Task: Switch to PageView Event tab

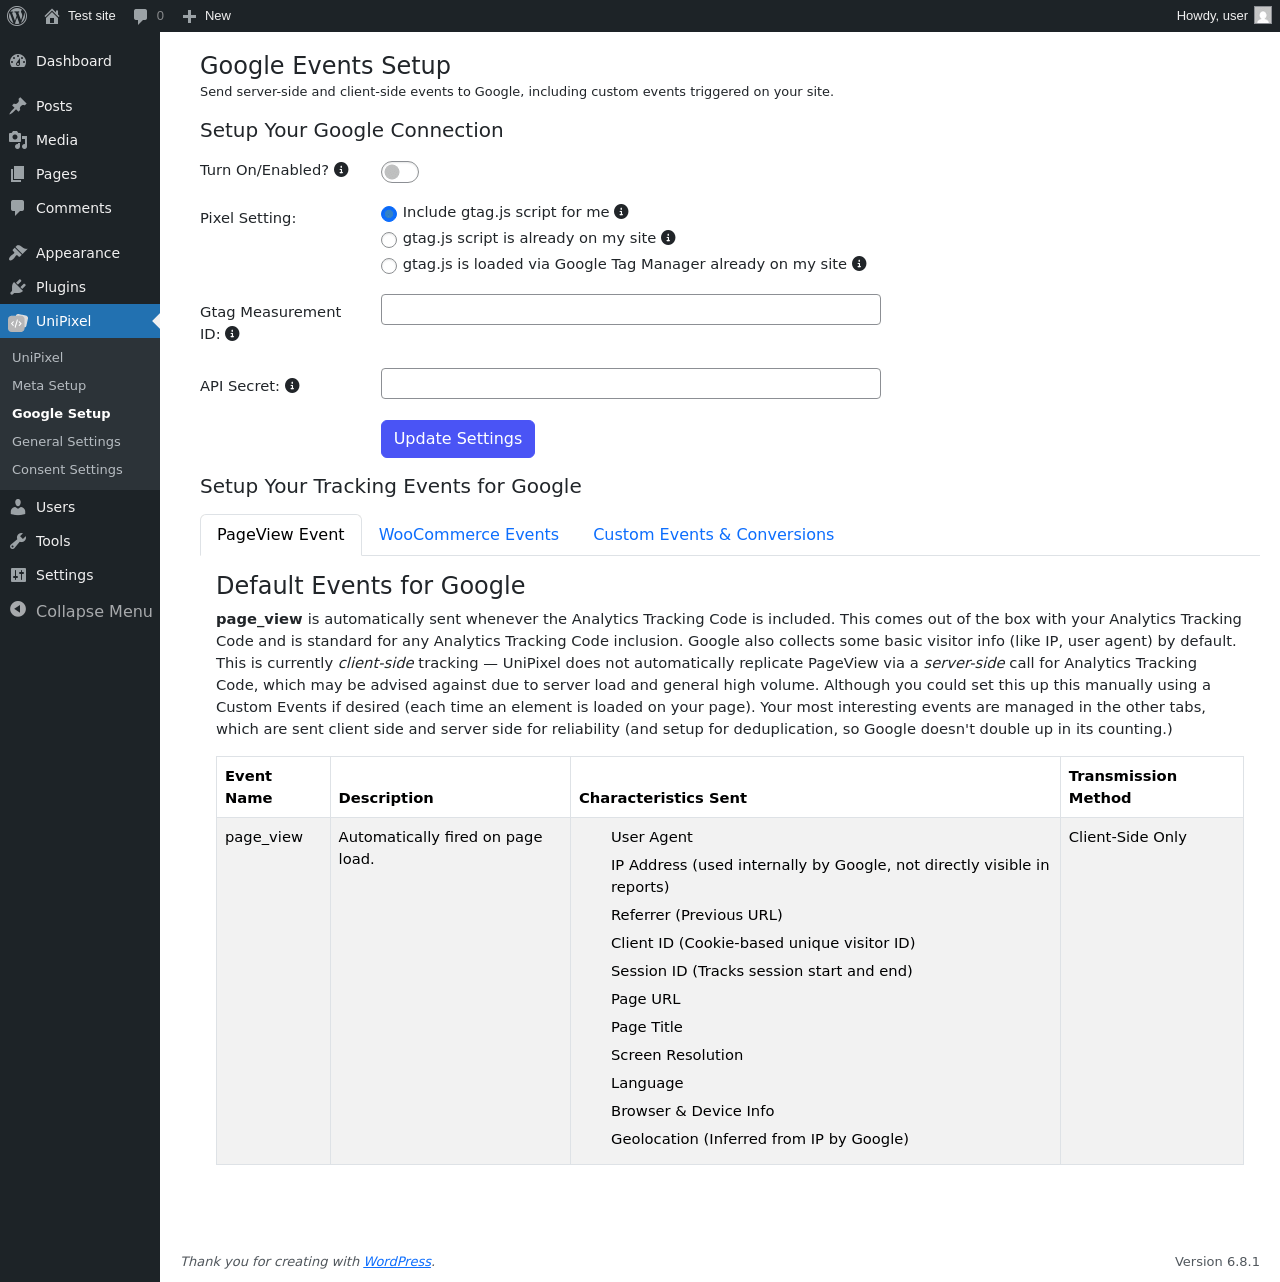Action: click(281, 535)
